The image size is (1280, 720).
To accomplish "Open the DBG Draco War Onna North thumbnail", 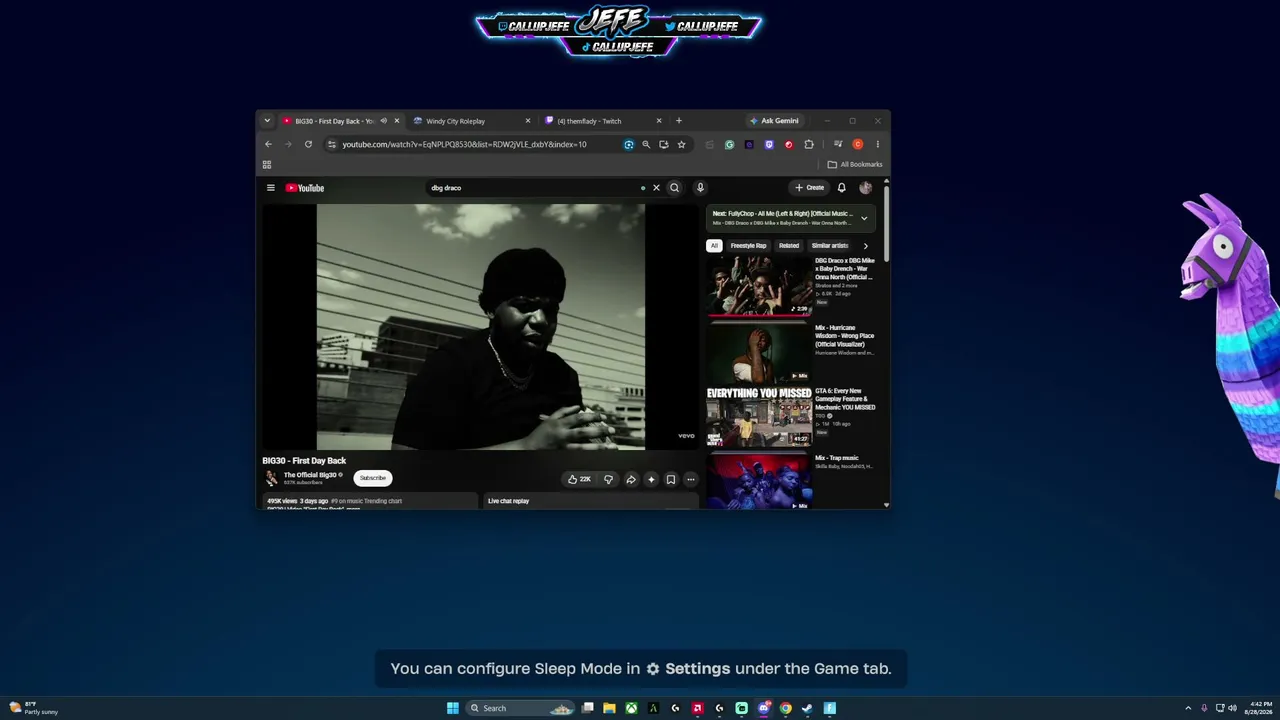I will pyautogui.click(x=759, y=286).
